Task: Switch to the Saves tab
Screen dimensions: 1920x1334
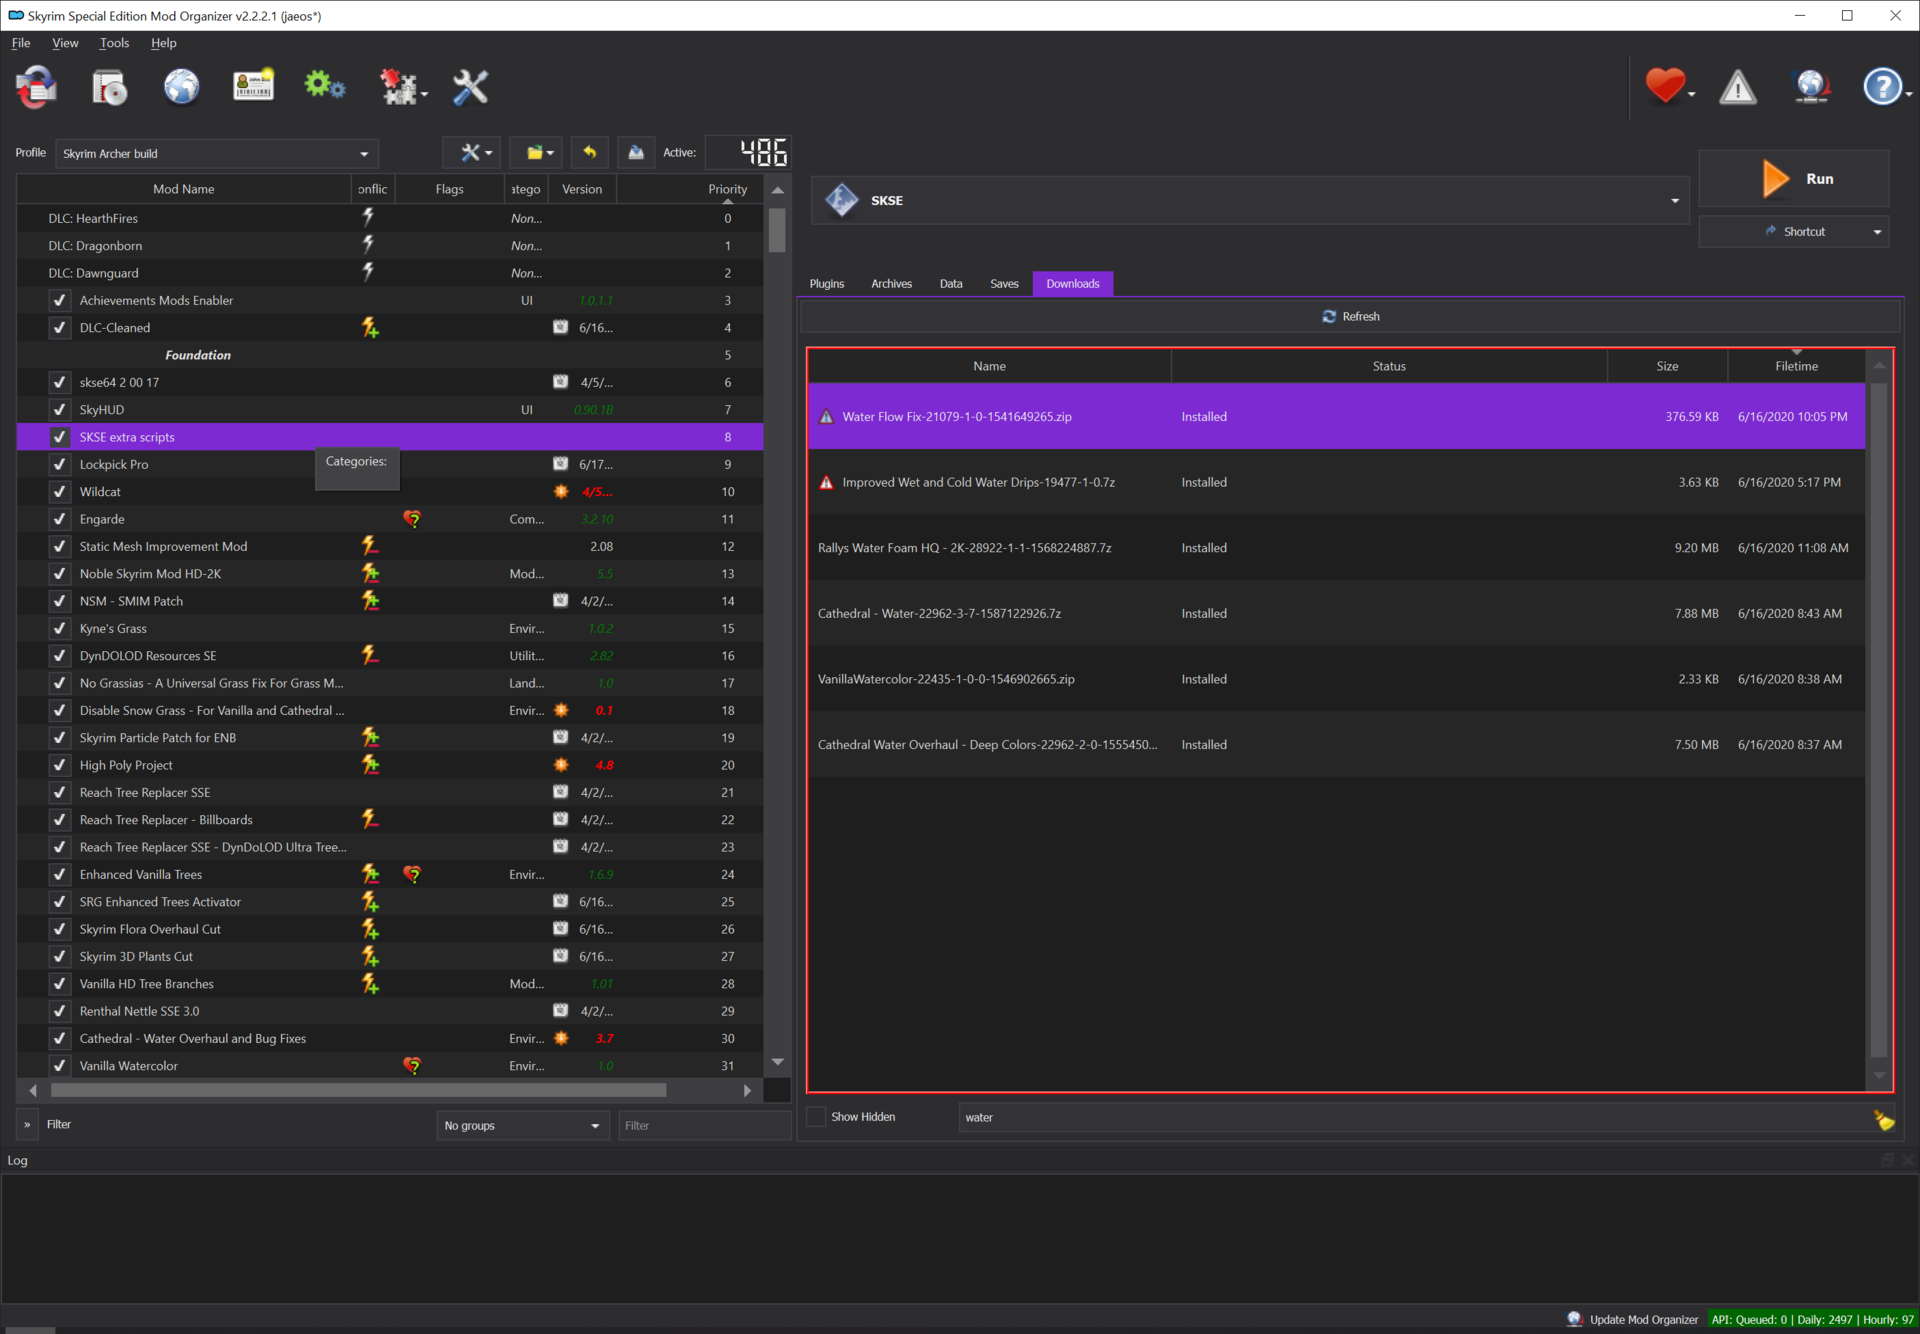Action: pyautogui.click(x=1004, y=284)
